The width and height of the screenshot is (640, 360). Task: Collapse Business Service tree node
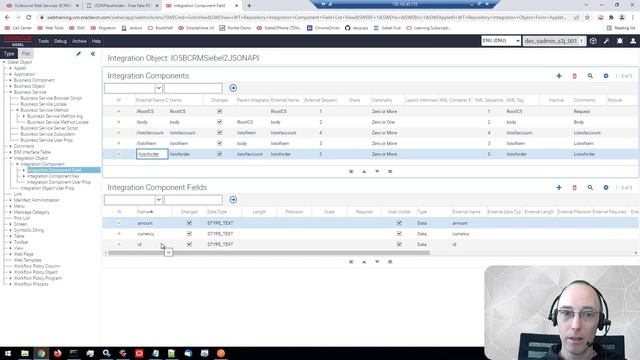click(x=11, y=92)
